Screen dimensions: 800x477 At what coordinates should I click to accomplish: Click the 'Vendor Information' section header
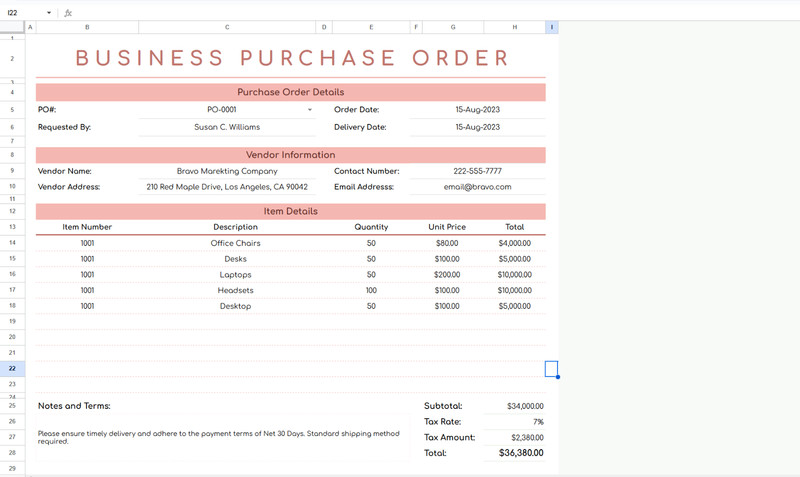point(291,155)
